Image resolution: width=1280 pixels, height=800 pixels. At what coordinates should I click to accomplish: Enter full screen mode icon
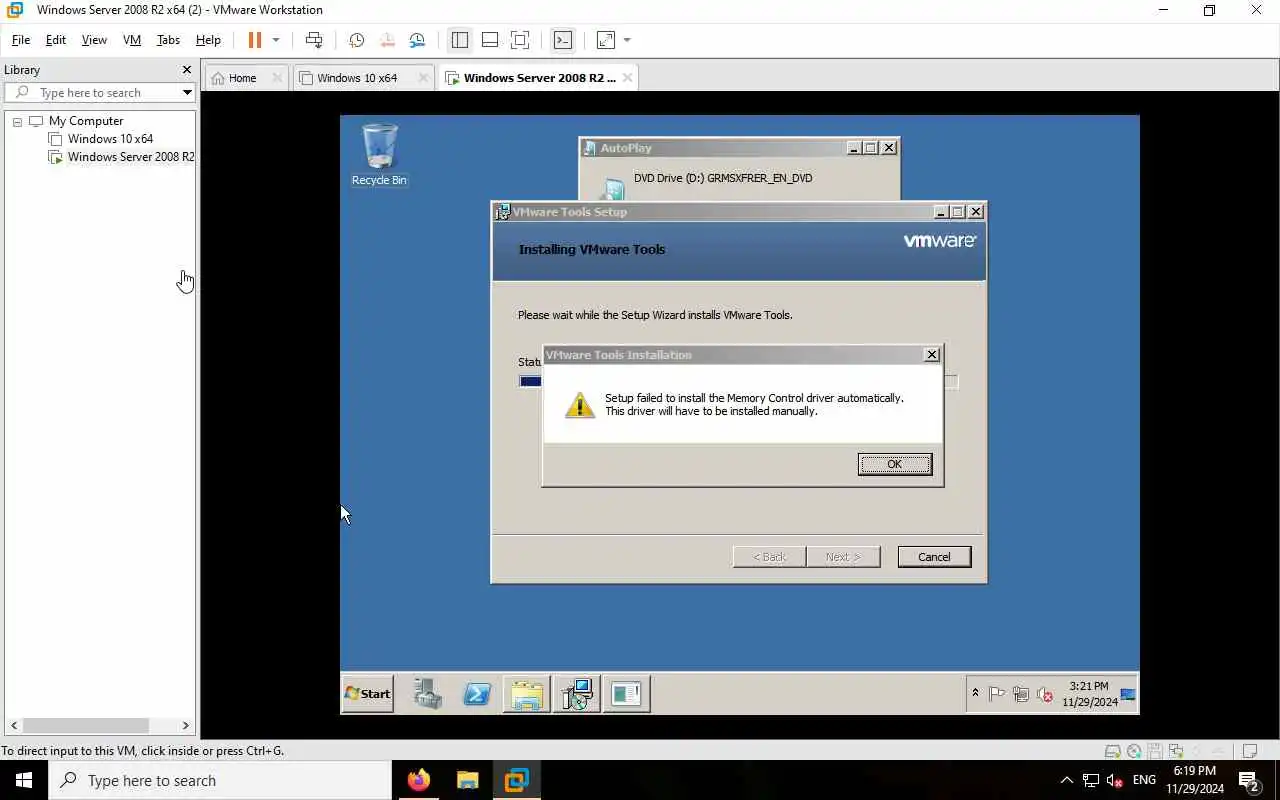(x=520, y=40)
